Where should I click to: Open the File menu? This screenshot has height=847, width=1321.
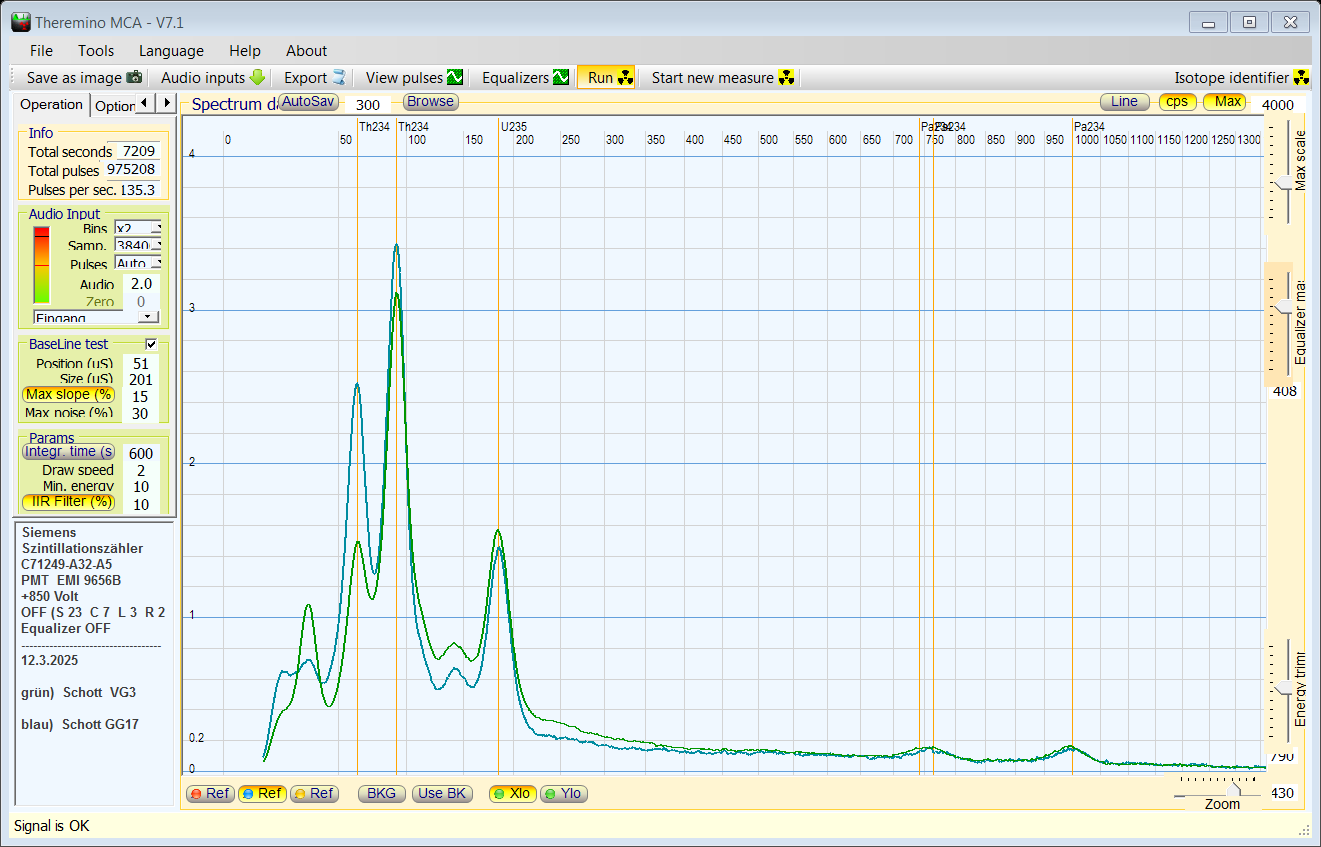[41, 51]
